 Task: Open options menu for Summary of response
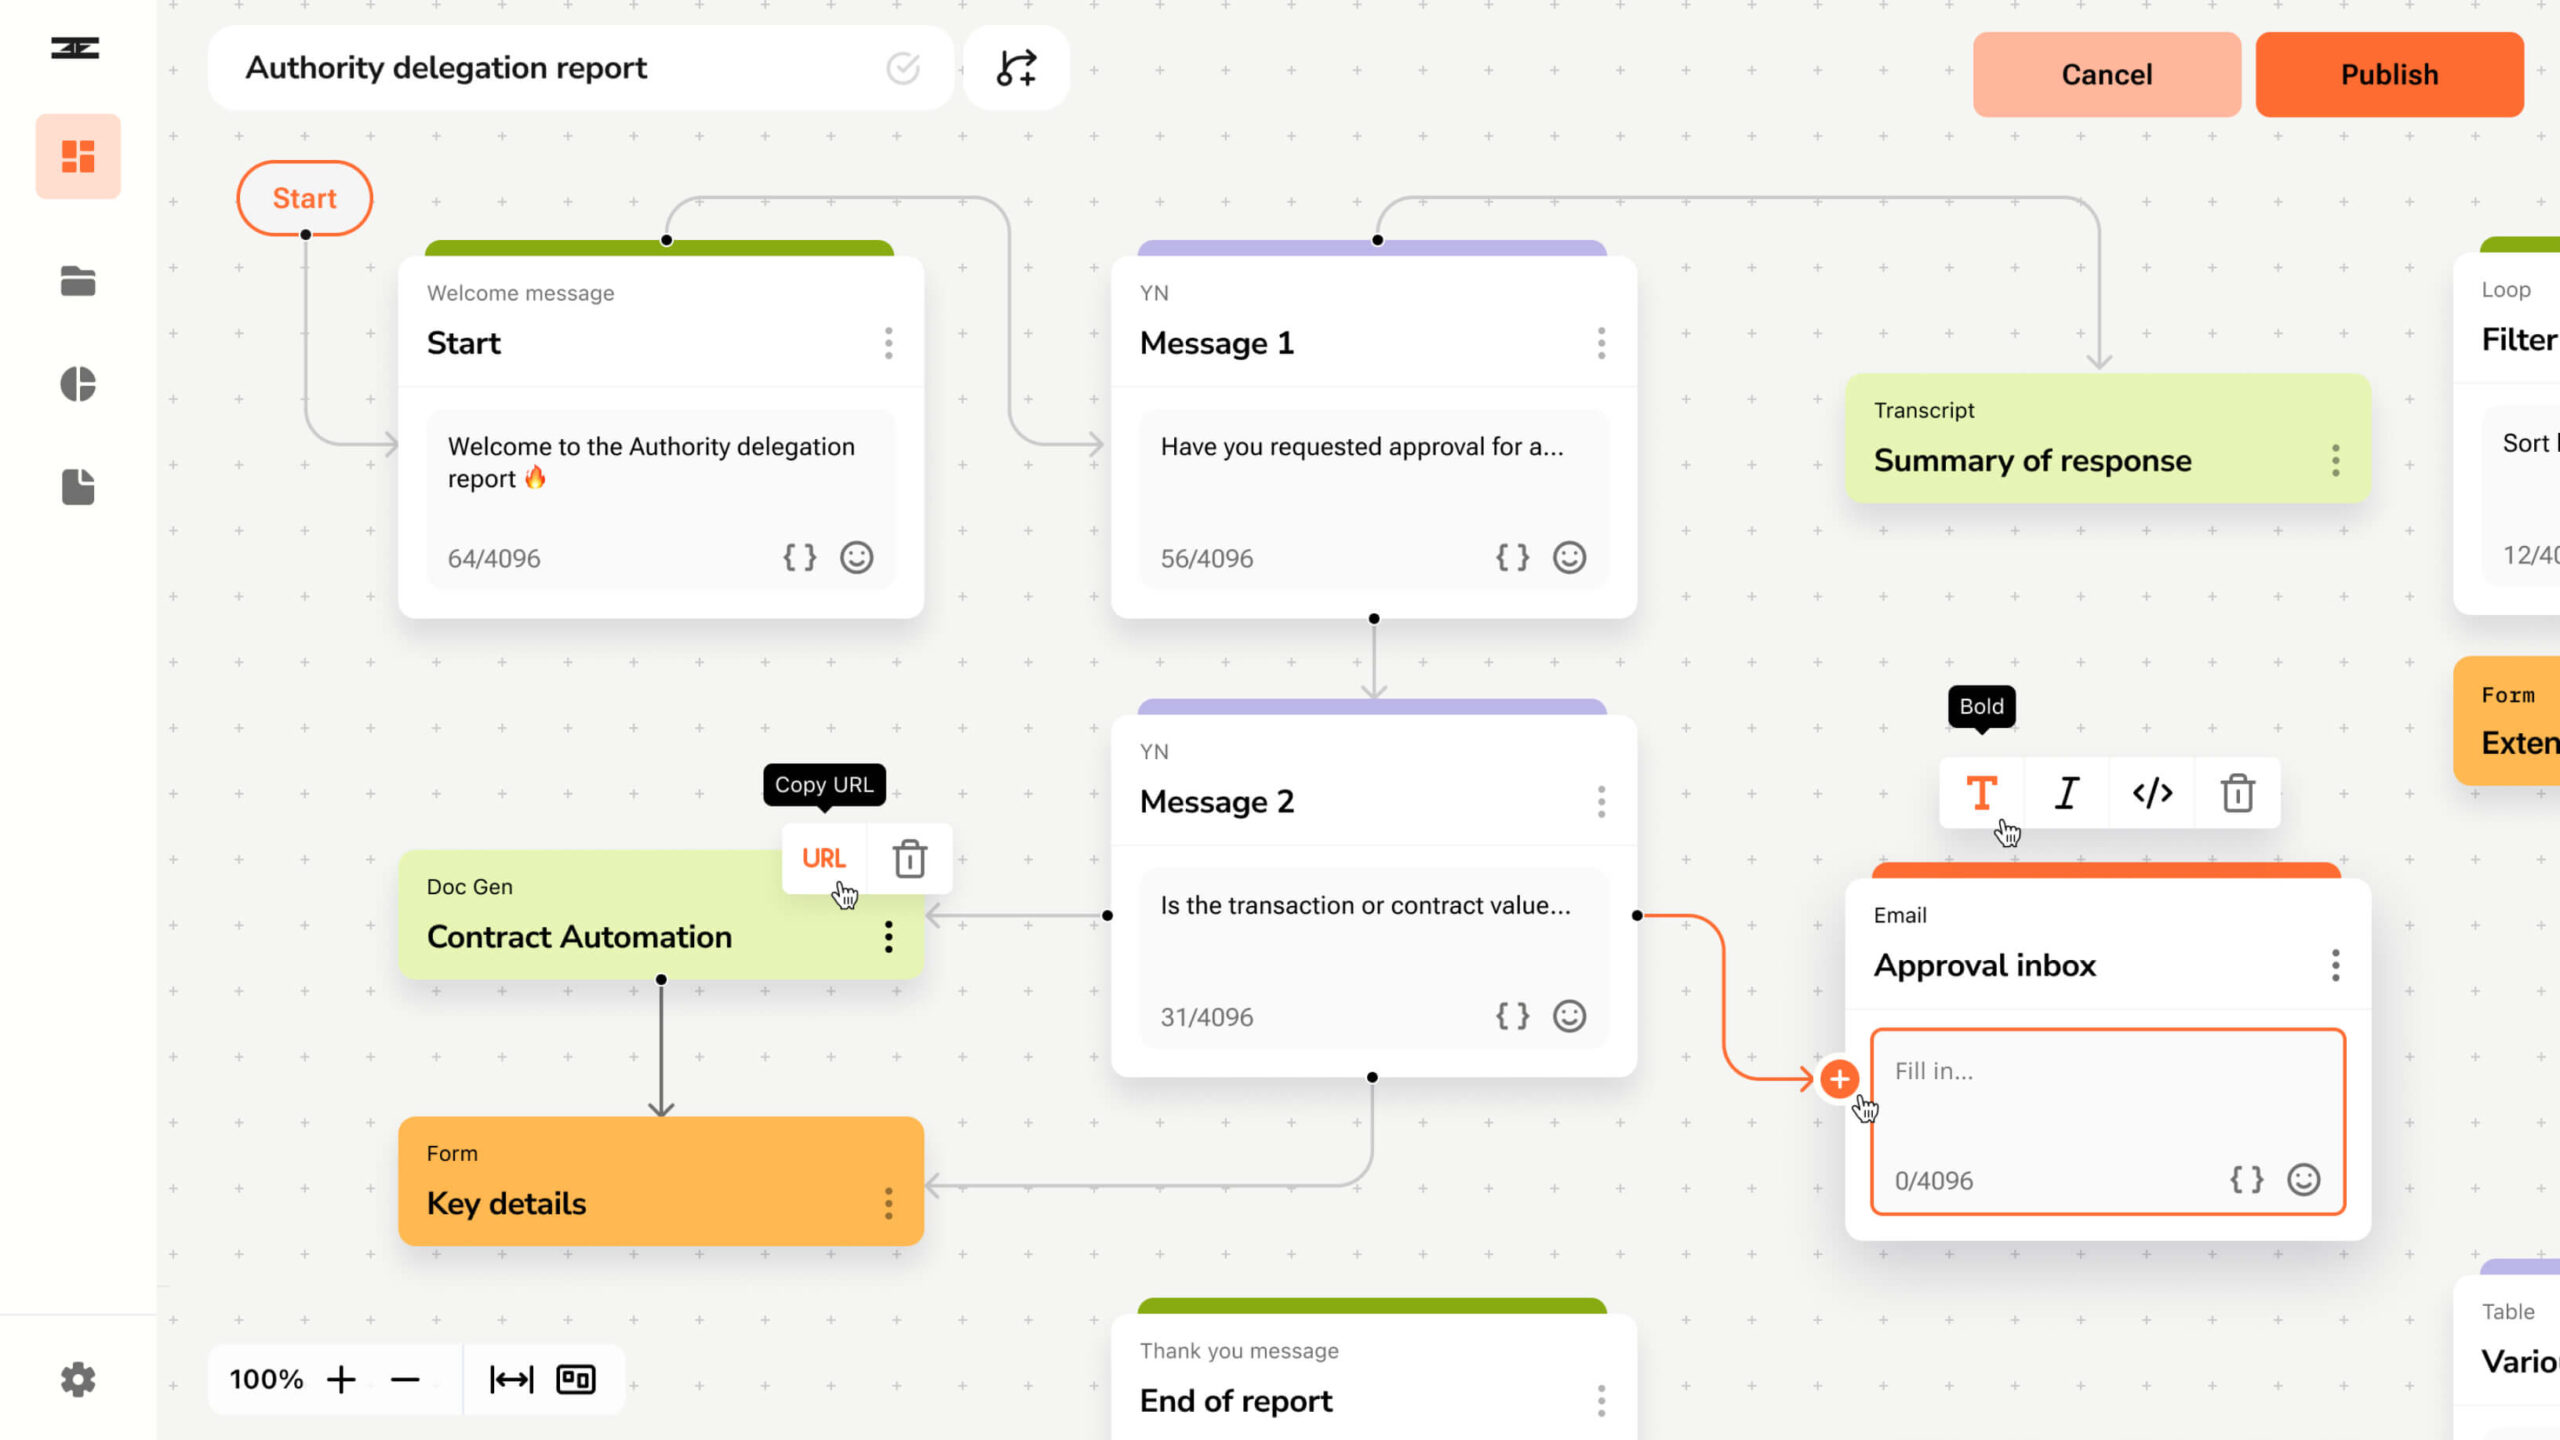click(2335, 461)
